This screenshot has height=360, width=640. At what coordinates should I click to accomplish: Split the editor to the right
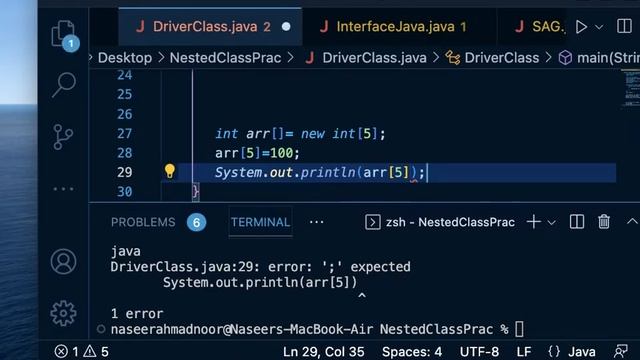624,26
